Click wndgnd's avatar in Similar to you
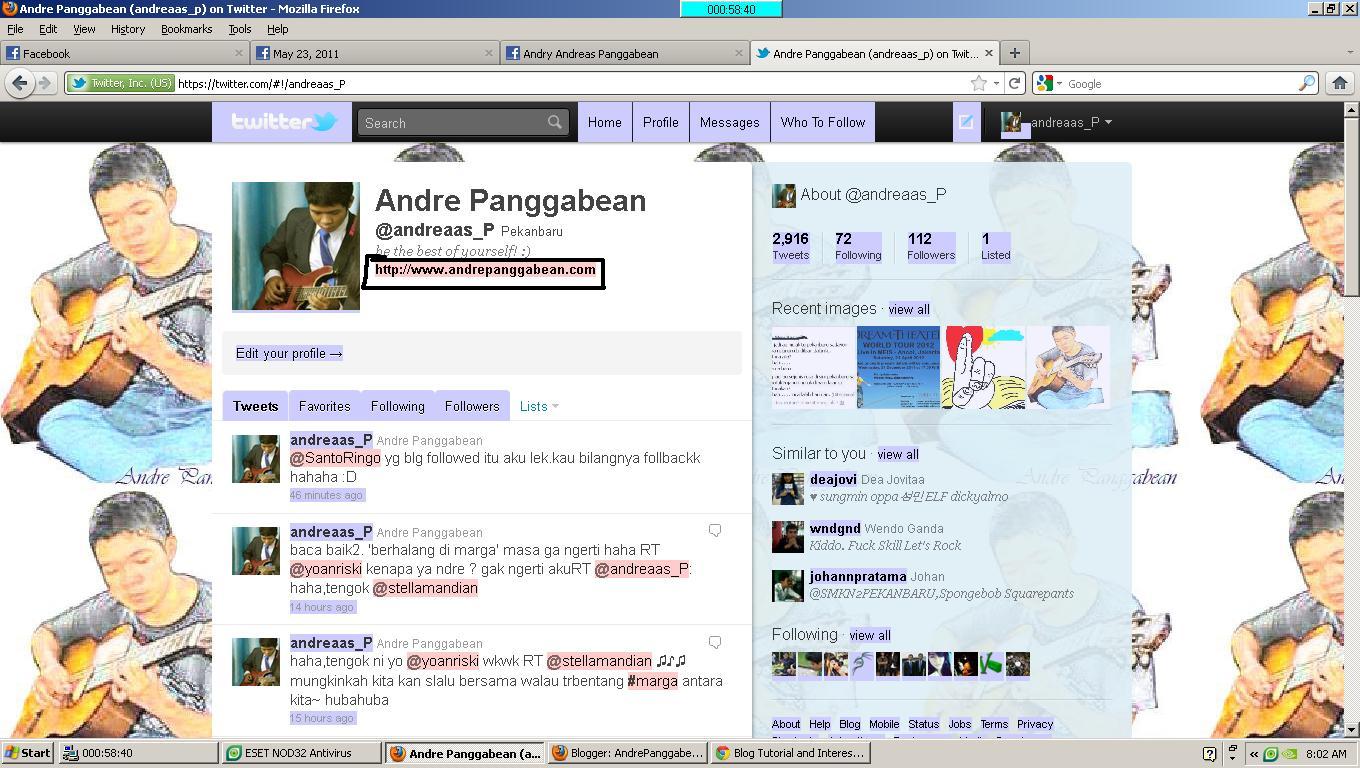 (x=788, y=537)
